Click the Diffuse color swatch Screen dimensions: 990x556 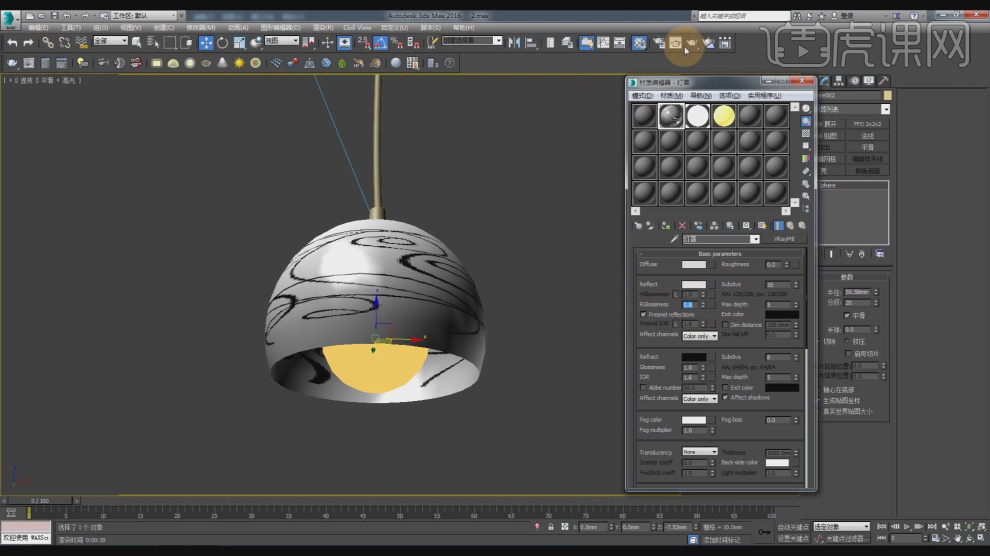tap(693, 265)
